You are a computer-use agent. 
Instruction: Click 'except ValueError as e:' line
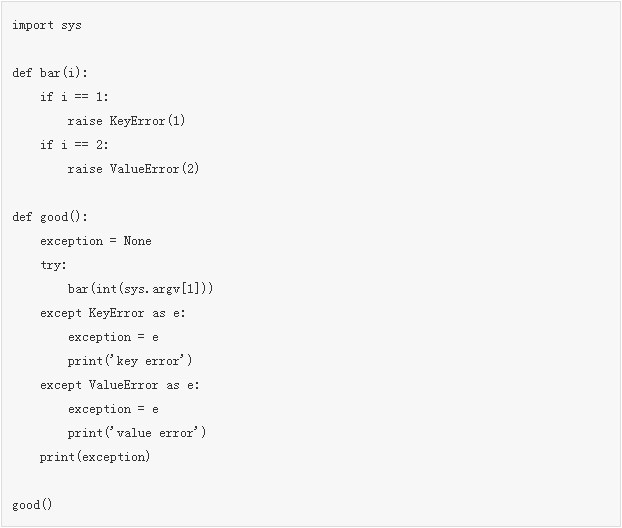pos(119,385)
